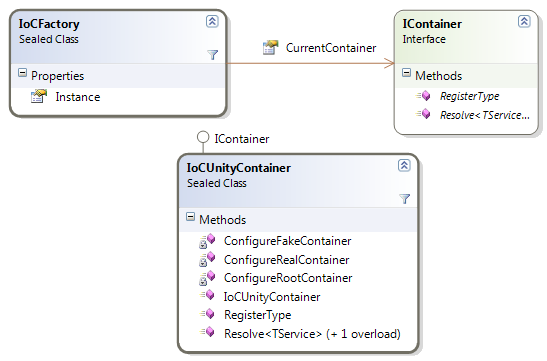Select the ConfigureFakeContainer private method icon
This screenshot has height=361, width=547.
[207, 241]
